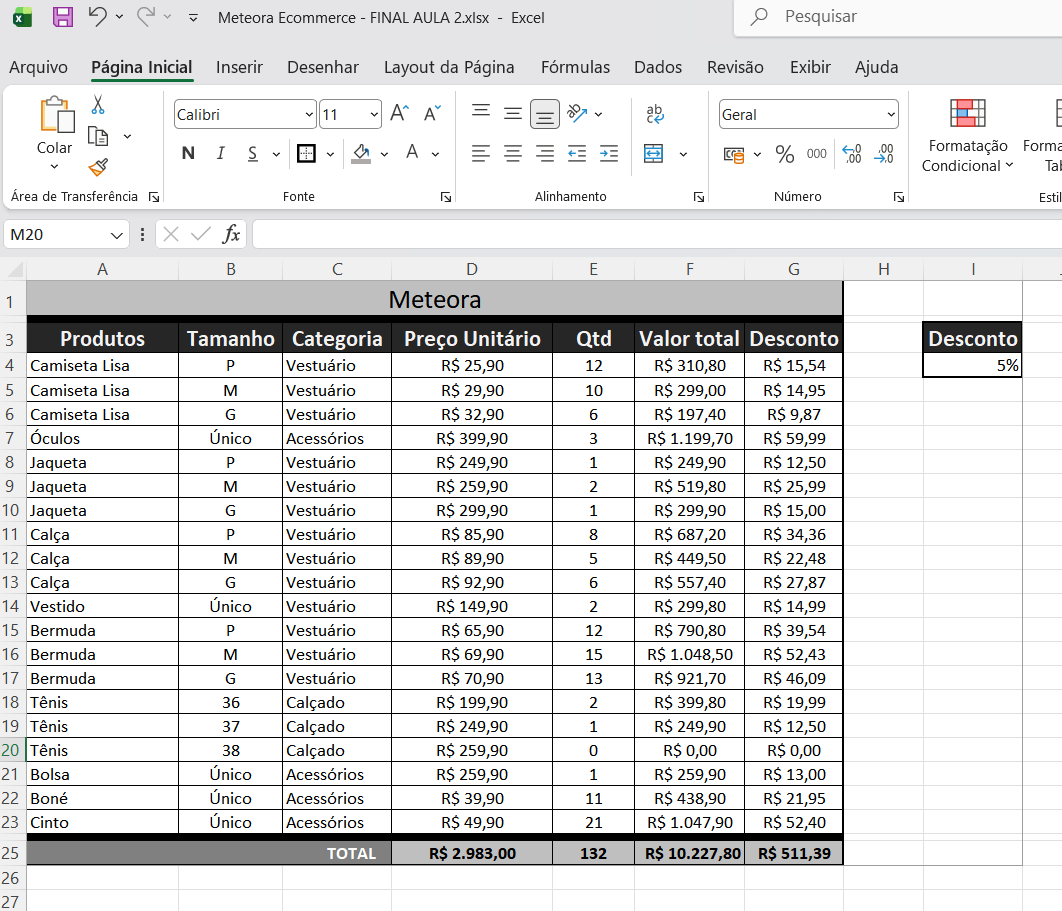Viewport: 1062px width, 911px height.
Task: Toggle bold with the N button
Action: point(188,154)
